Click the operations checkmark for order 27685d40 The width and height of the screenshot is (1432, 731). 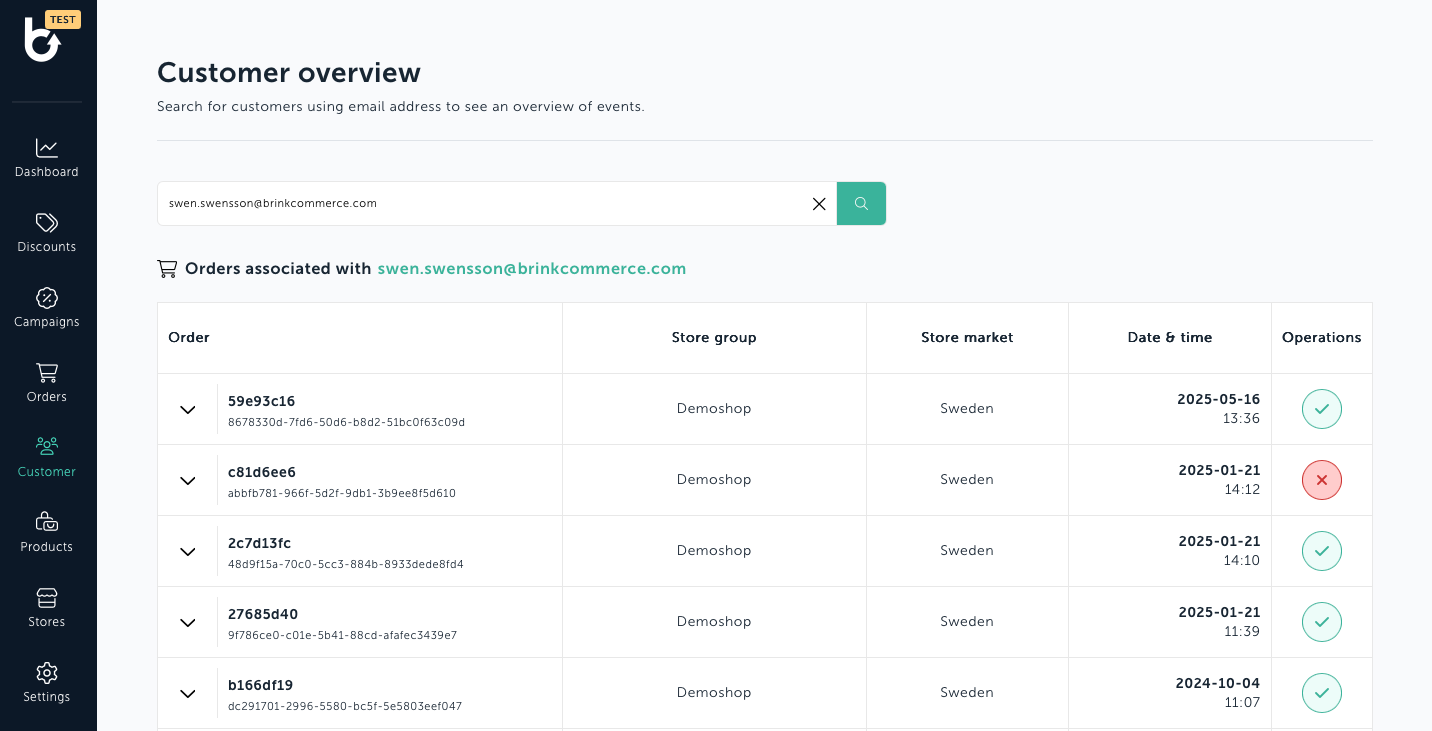(1322, 622)
